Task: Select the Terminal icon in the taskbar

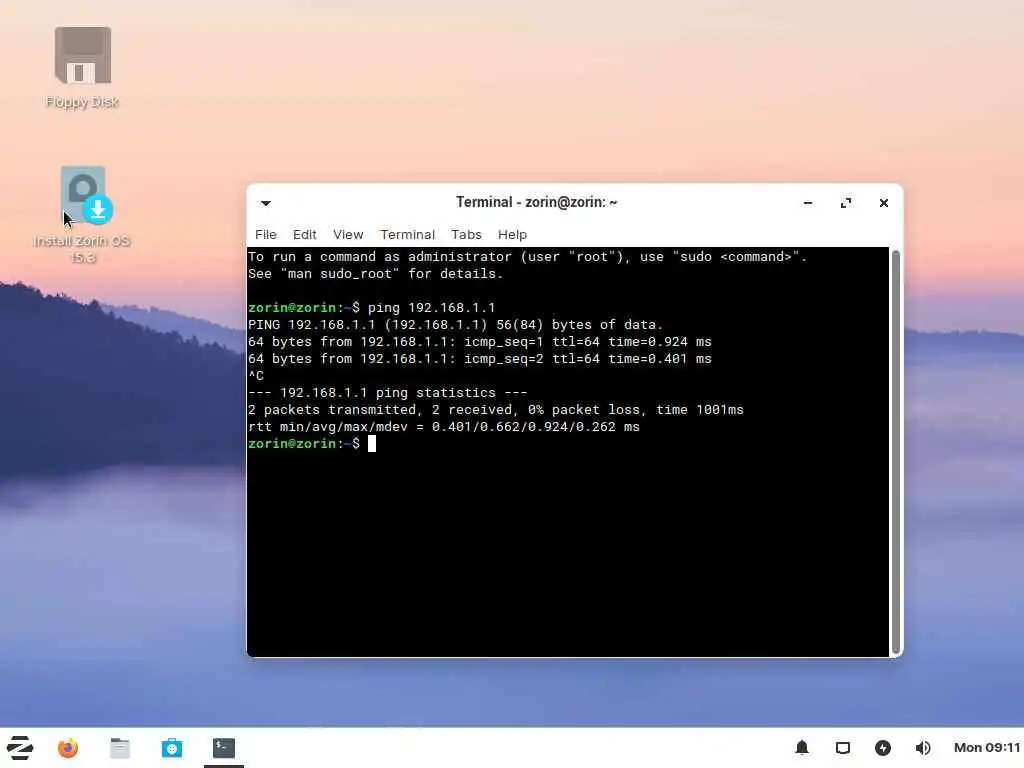Action: (x=224, y=748)
